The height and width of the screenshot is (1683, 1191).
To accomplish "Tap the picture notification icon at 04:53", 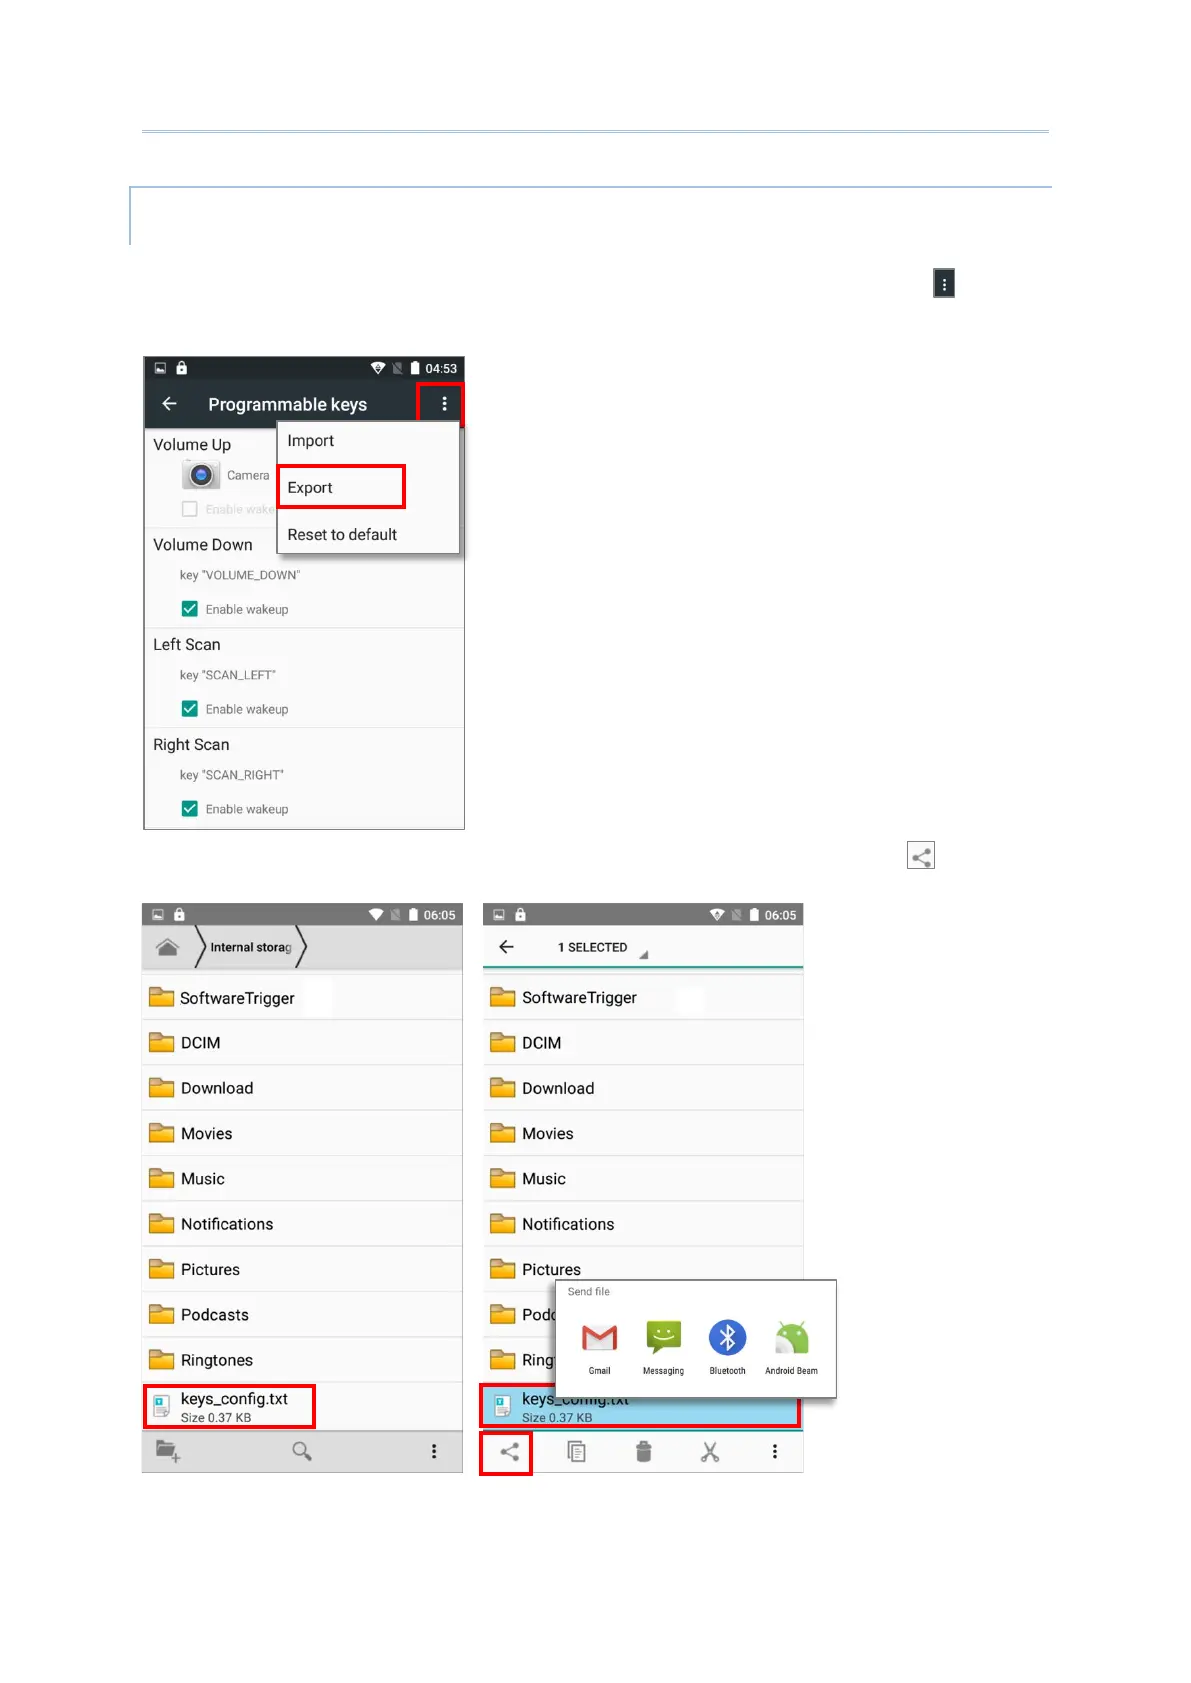I will (160, 368).
